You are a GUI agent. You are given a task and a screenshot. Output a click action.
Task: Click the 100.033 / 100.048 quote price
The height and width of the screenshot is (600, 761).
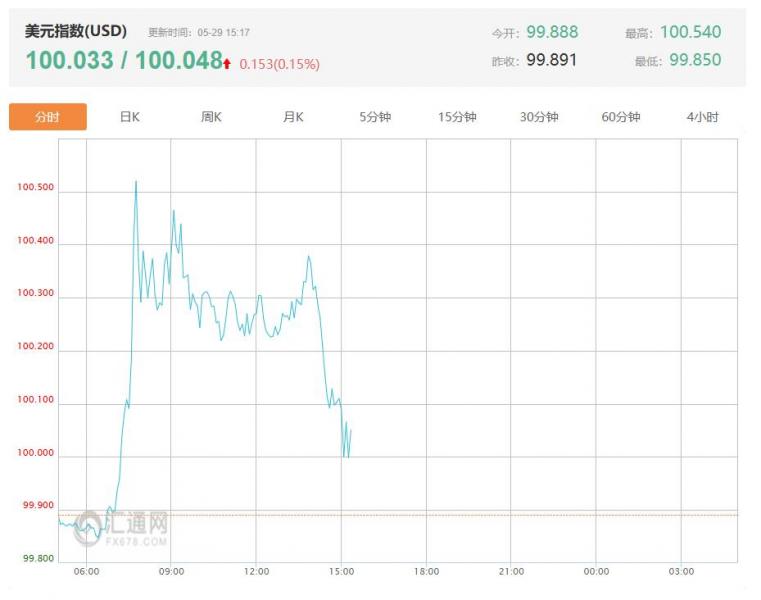(x=123, y=61)
